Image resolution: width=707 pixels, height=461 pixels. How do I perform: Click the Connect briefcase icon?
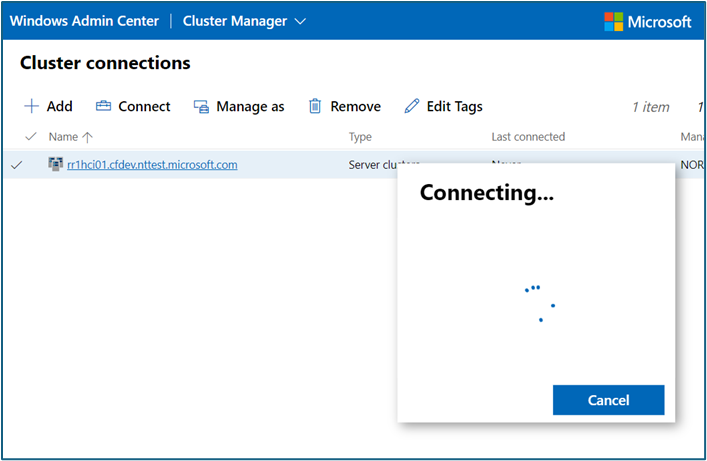(103, 106)
